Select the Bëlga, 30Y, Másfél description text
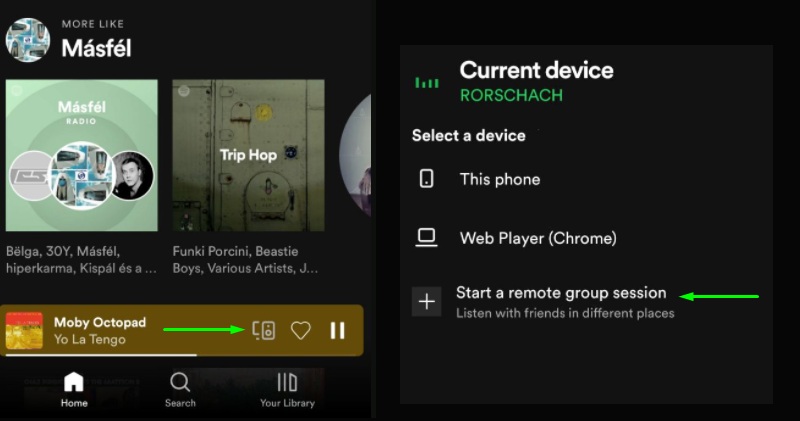The height and width of the screenshot is (421, 800). pos(82,260)
